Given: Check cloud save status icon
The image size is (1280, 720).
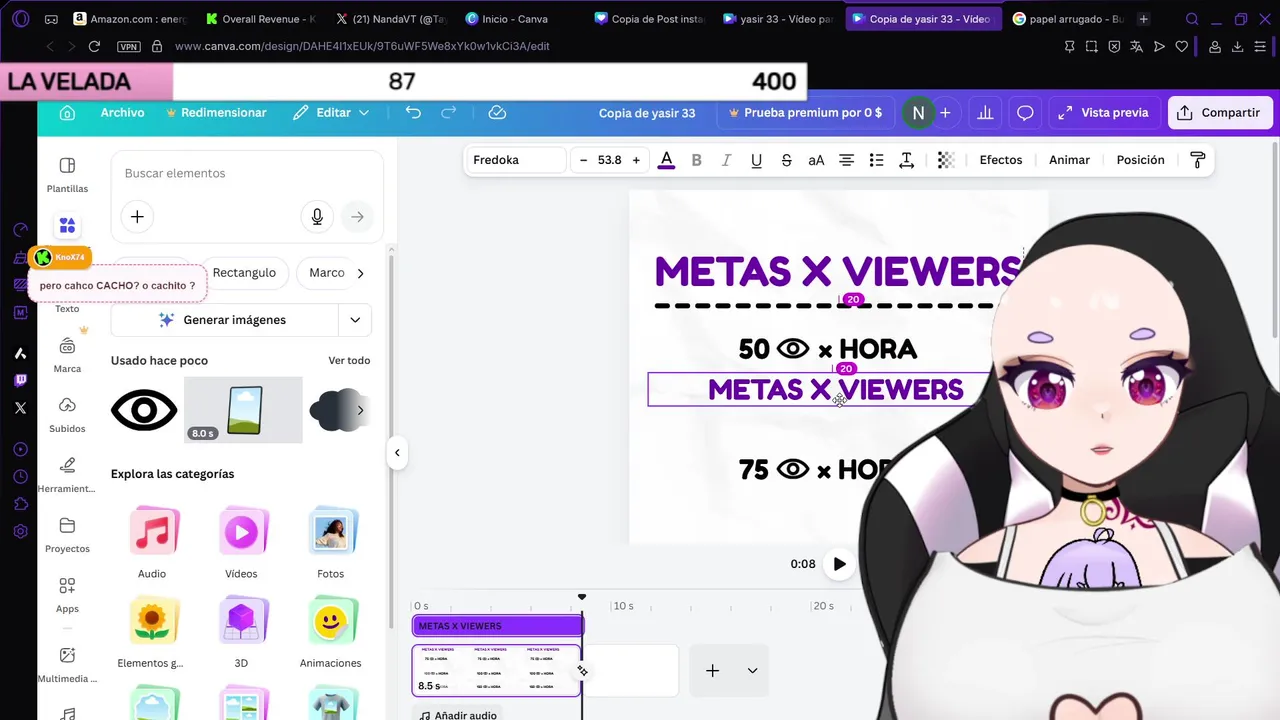Looking at the screenshot, I should [497, 113].
